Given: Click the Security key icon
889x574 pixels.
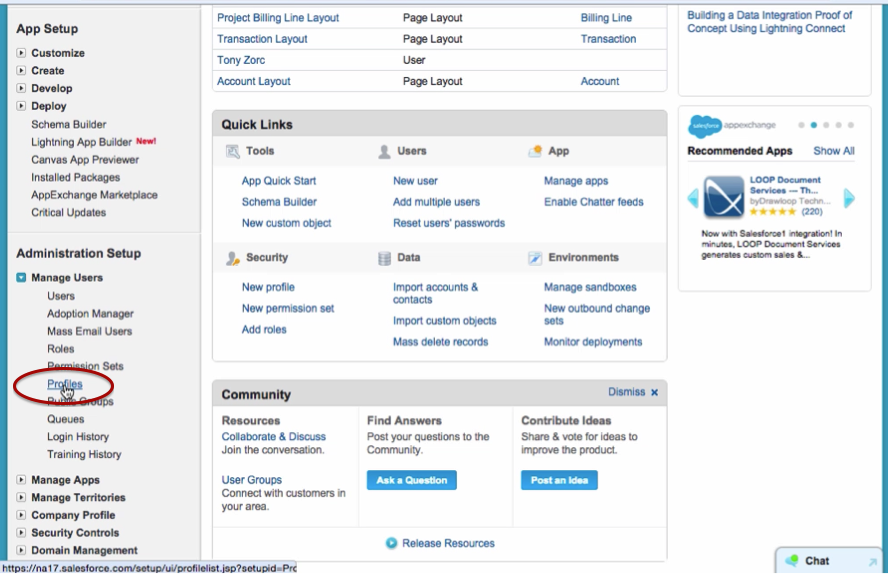Looking at the screenshot, I should 232,258.
